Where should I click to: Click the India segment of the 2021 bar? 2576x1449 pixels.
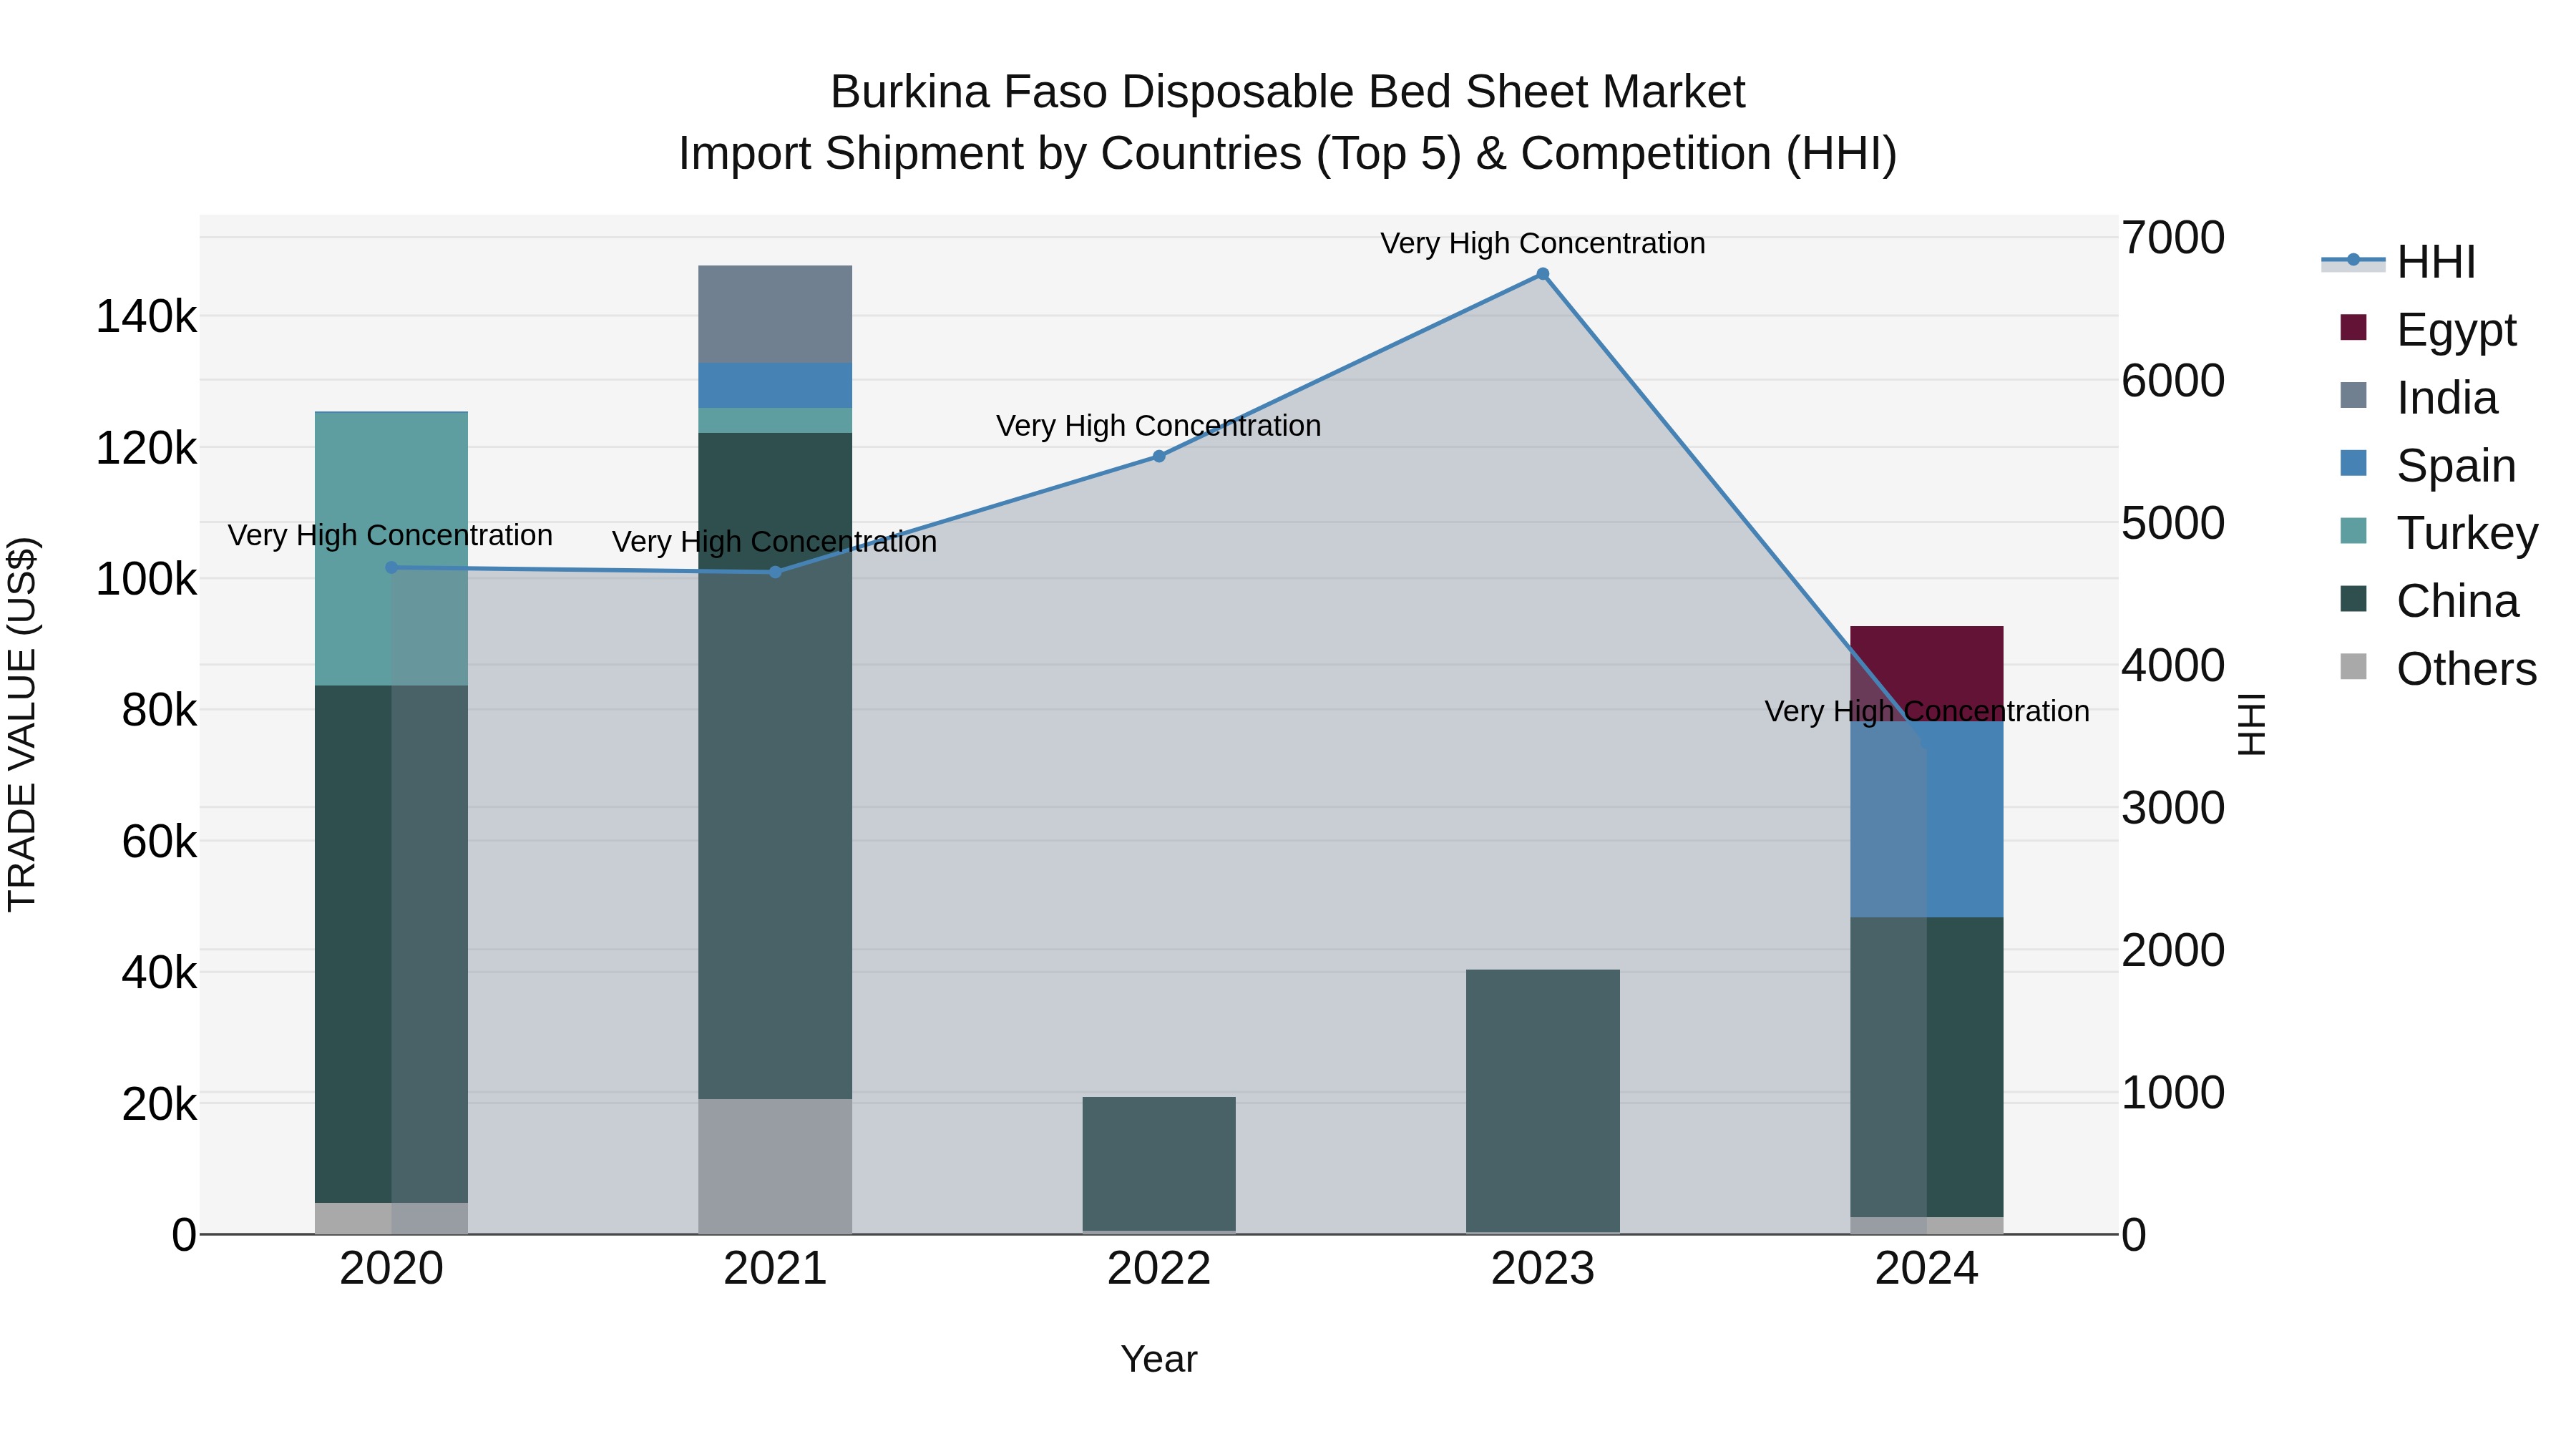point(775,314)
